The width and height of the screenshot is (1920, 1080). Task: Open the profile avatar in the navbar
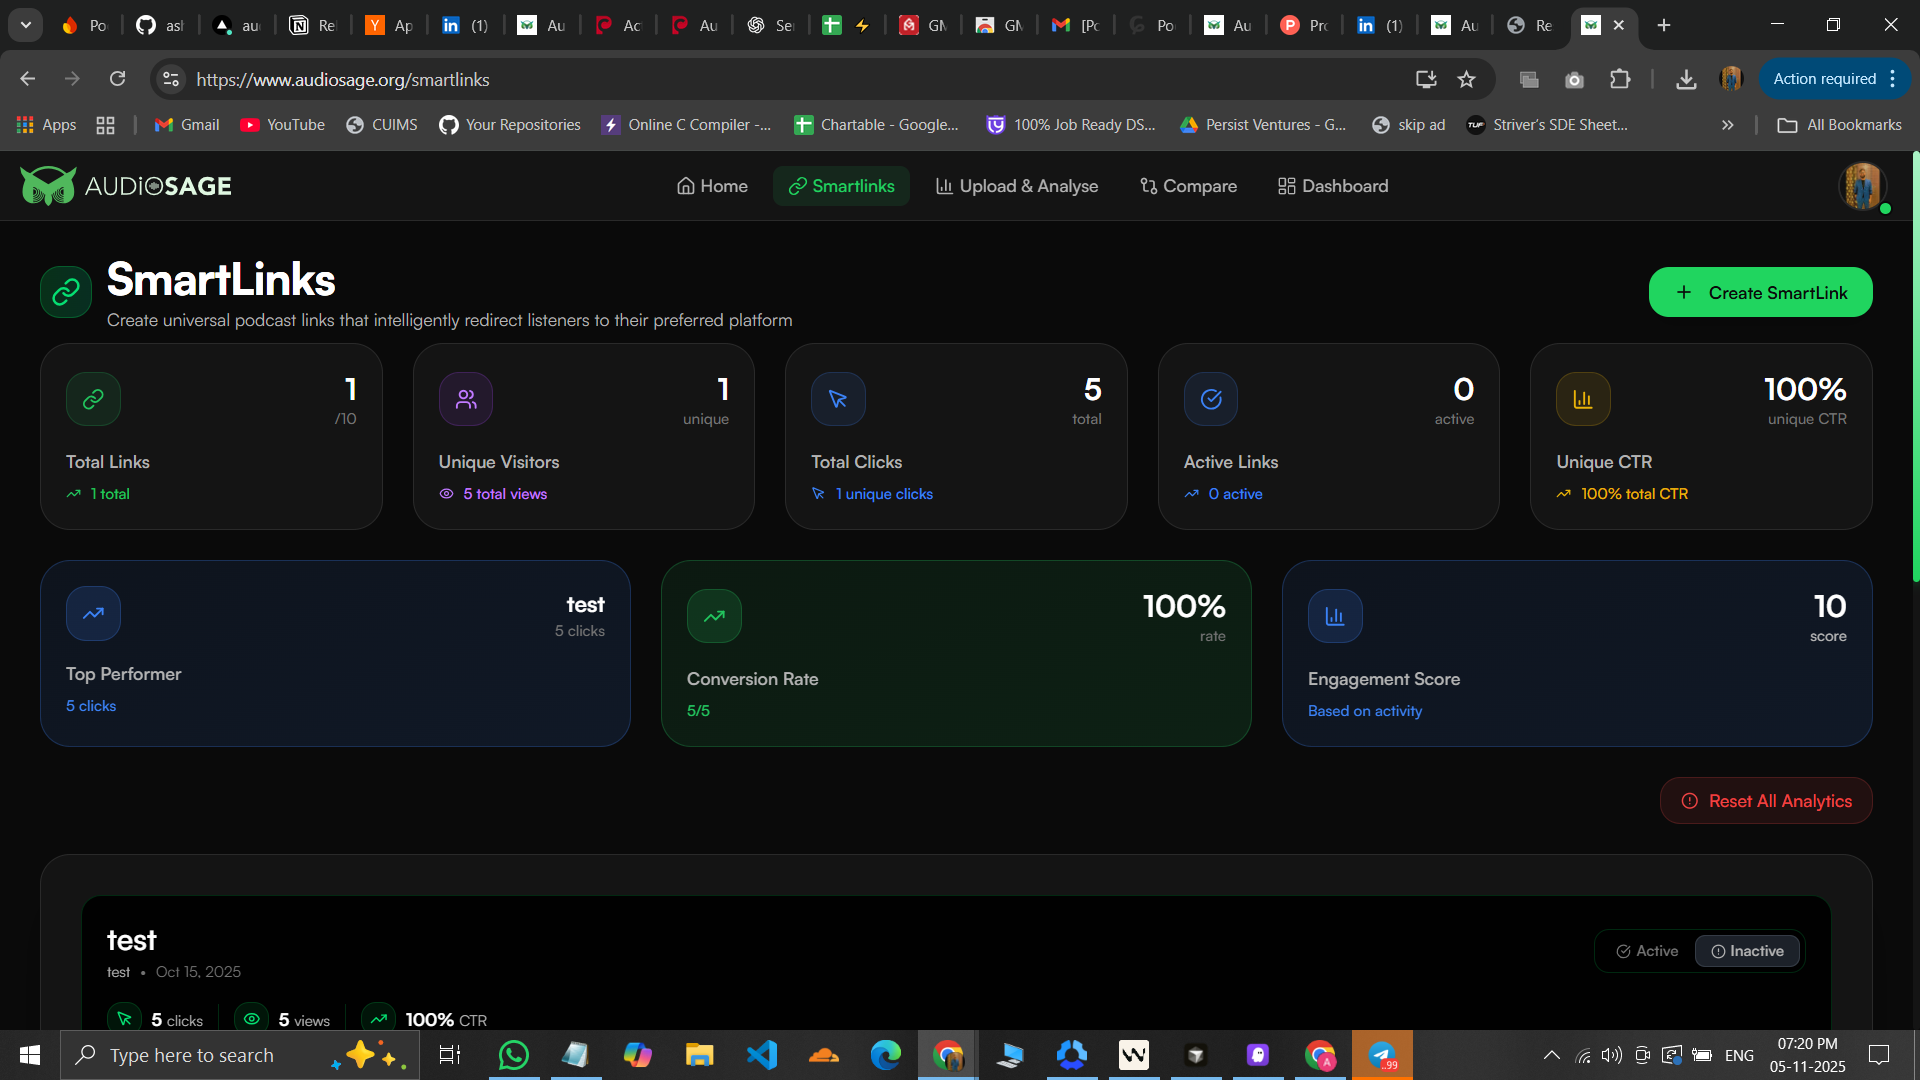tap(1862, 186)
